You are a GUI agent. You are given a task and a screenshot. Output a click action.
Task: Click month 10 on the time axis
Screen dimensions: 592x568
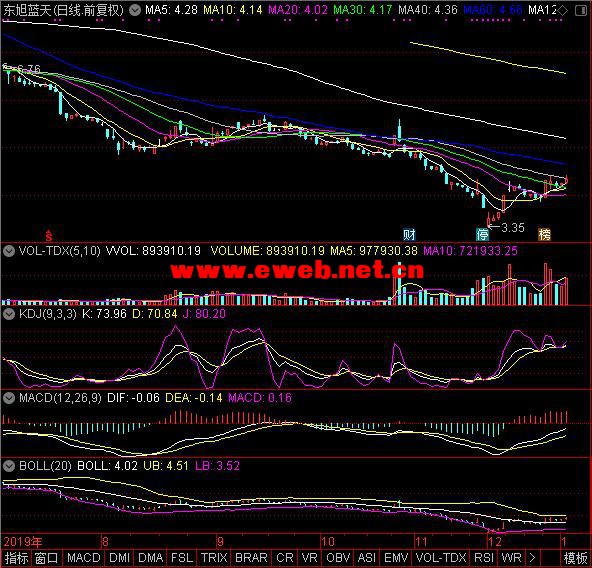coord(328,542)
